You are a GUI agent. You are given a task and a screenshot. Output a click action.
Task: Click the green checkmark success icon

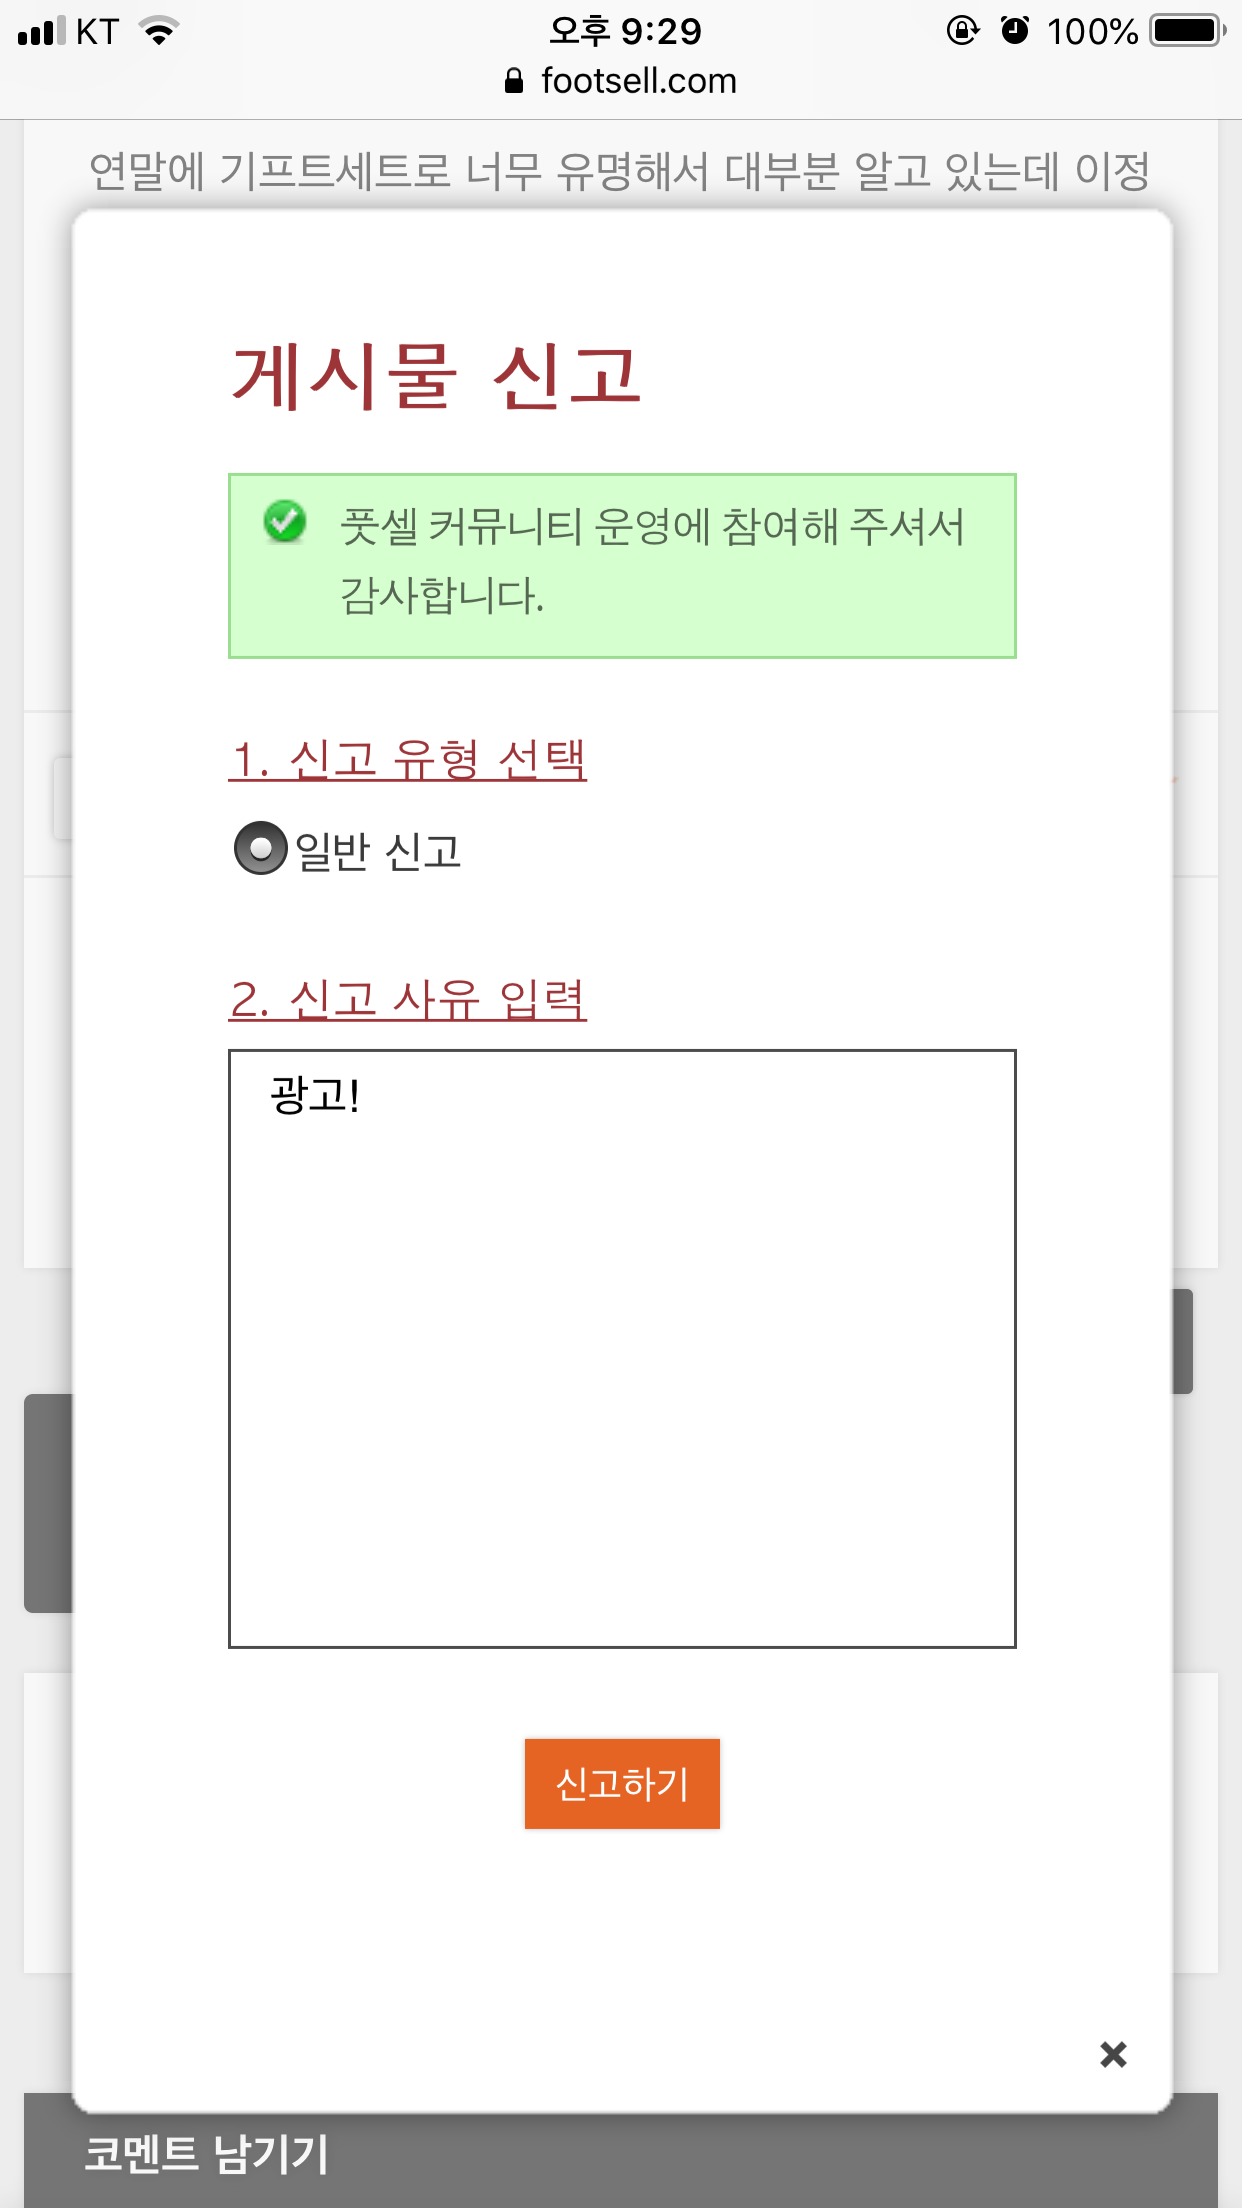pyautogui.click(x=285, y=522)
